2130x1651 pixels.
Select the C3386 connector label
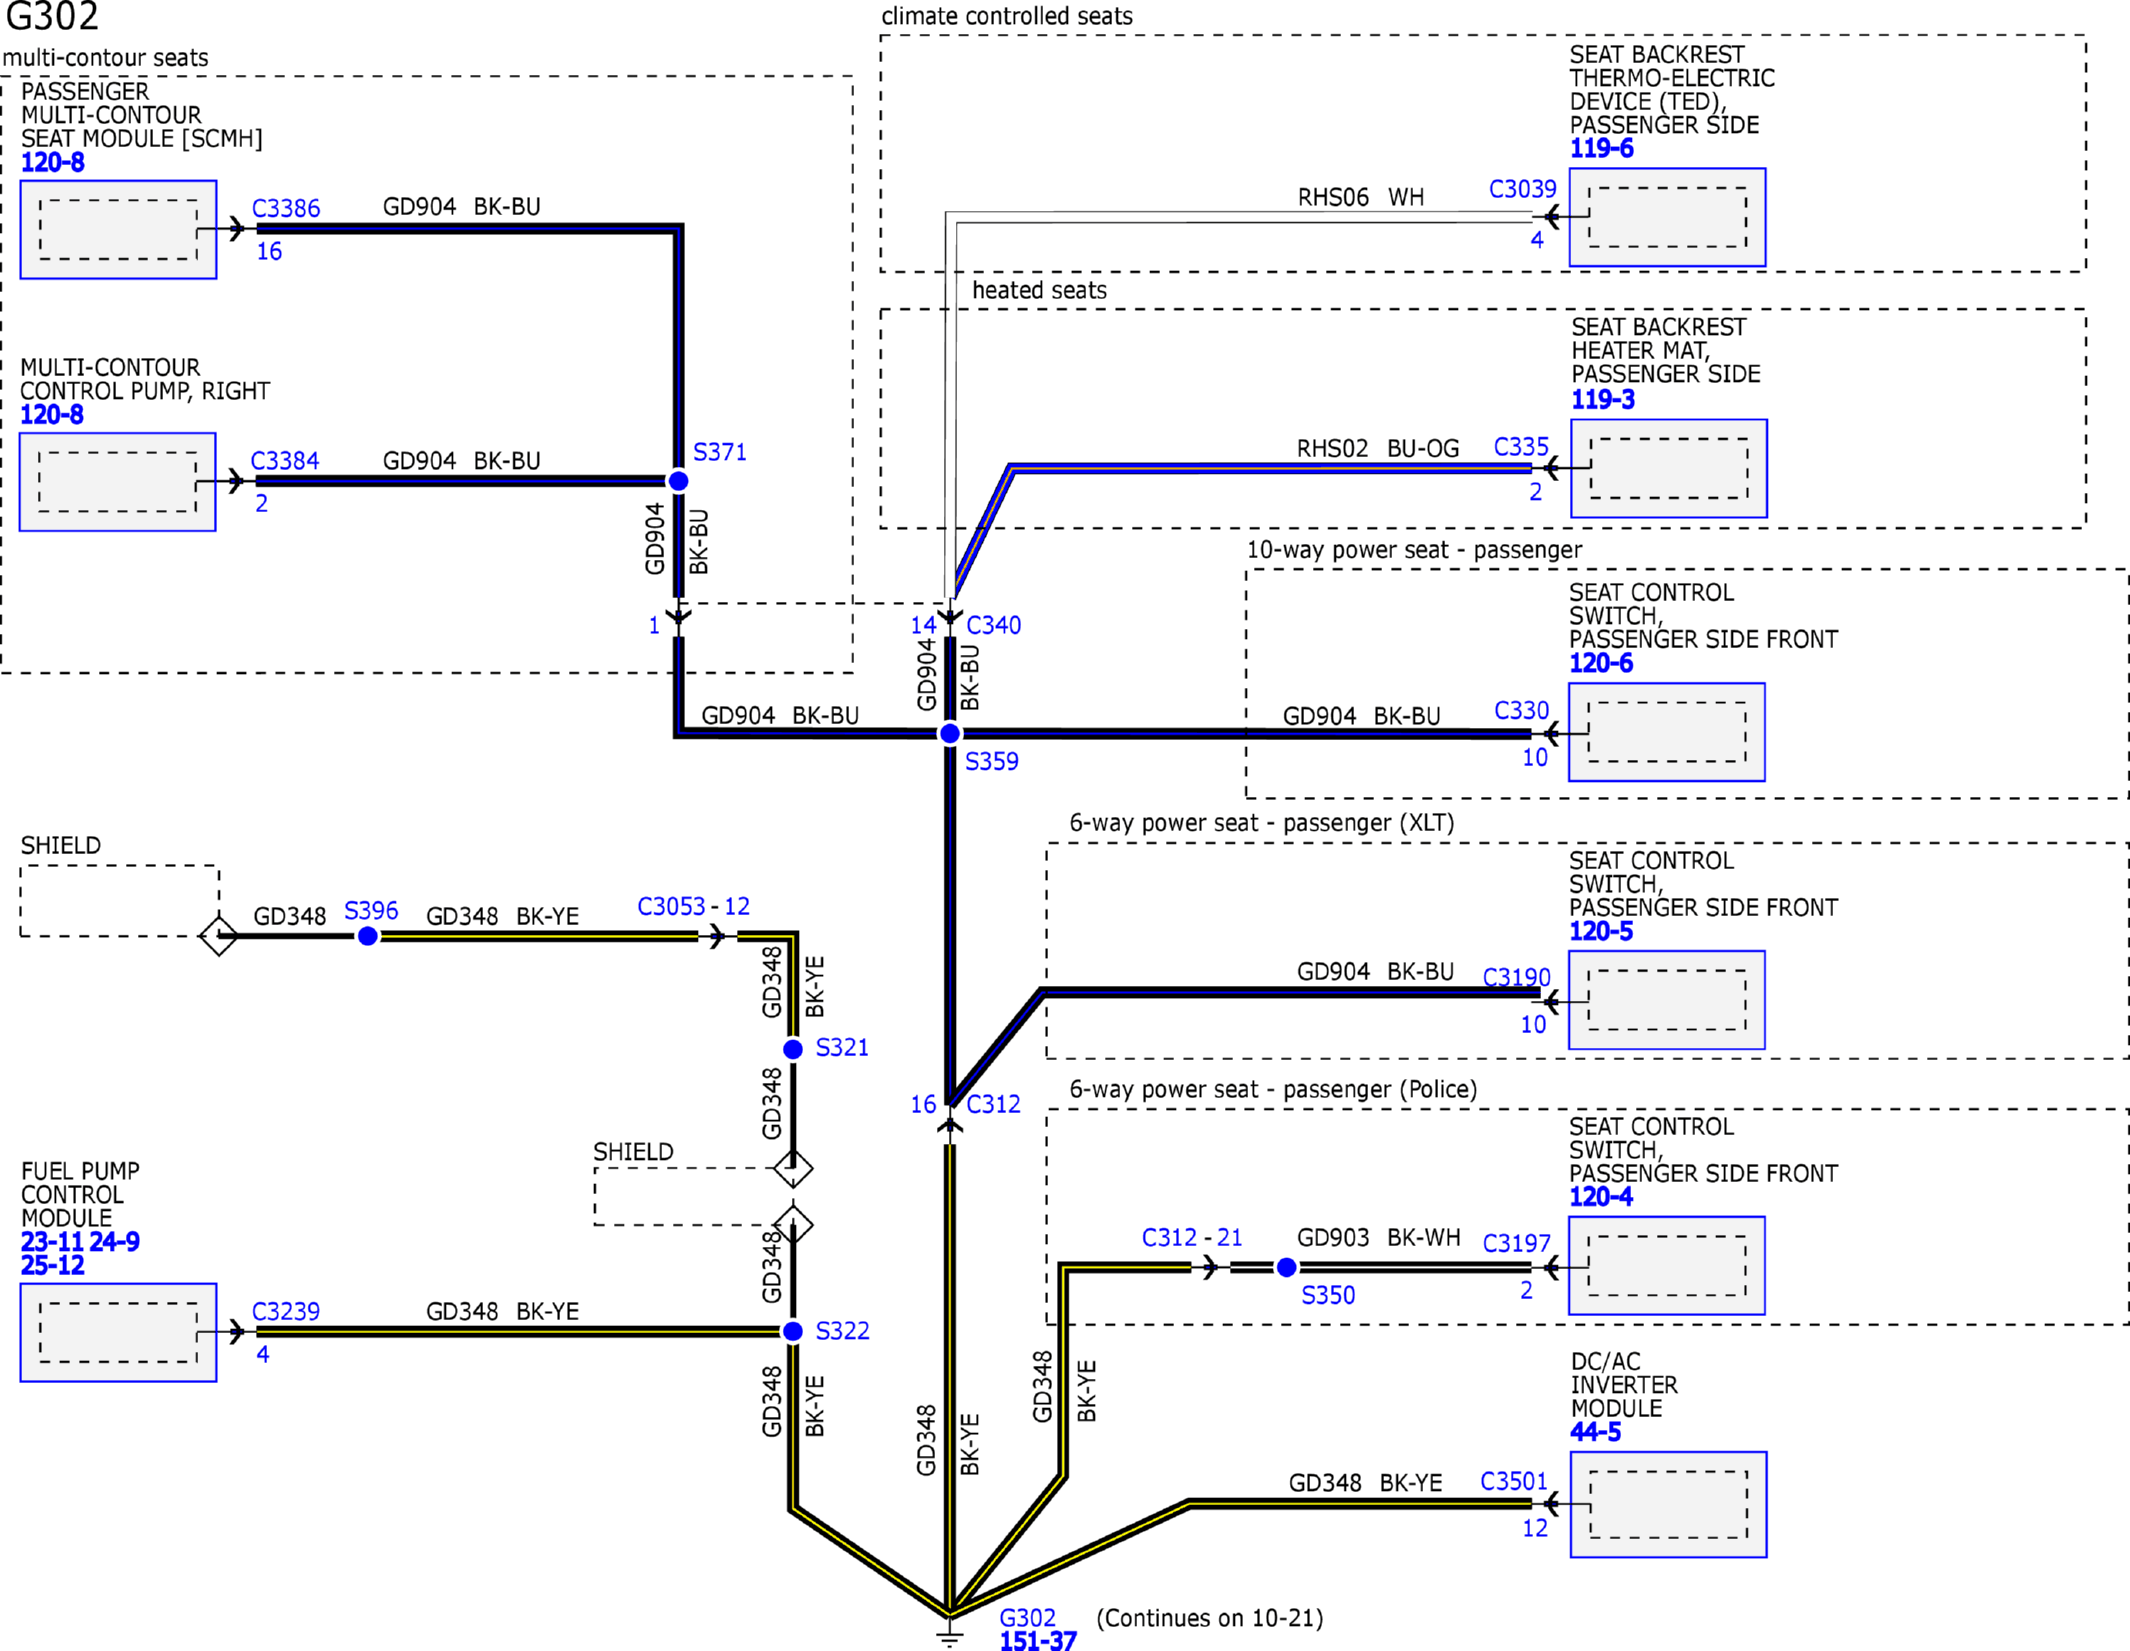(x=286, y=208)
